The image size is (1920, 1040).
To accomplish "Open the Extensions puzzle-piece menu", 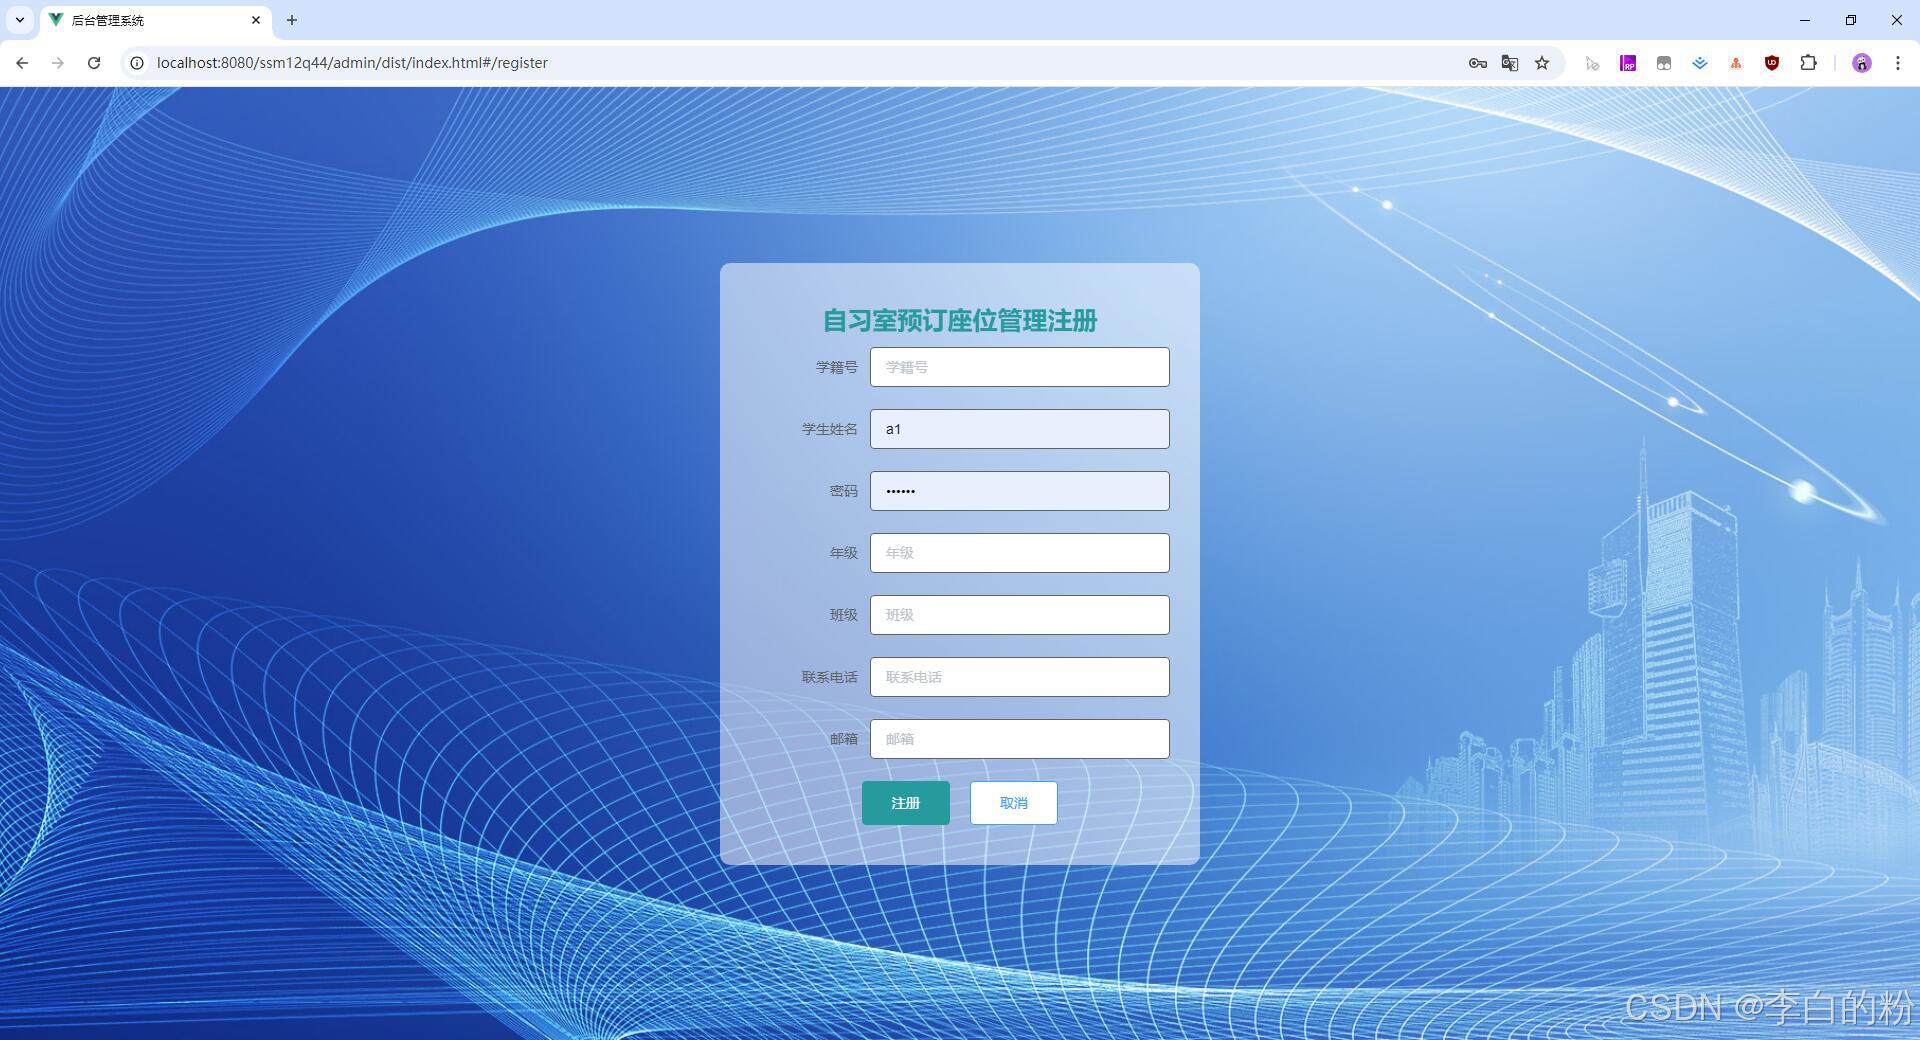I will point(1808,63).
